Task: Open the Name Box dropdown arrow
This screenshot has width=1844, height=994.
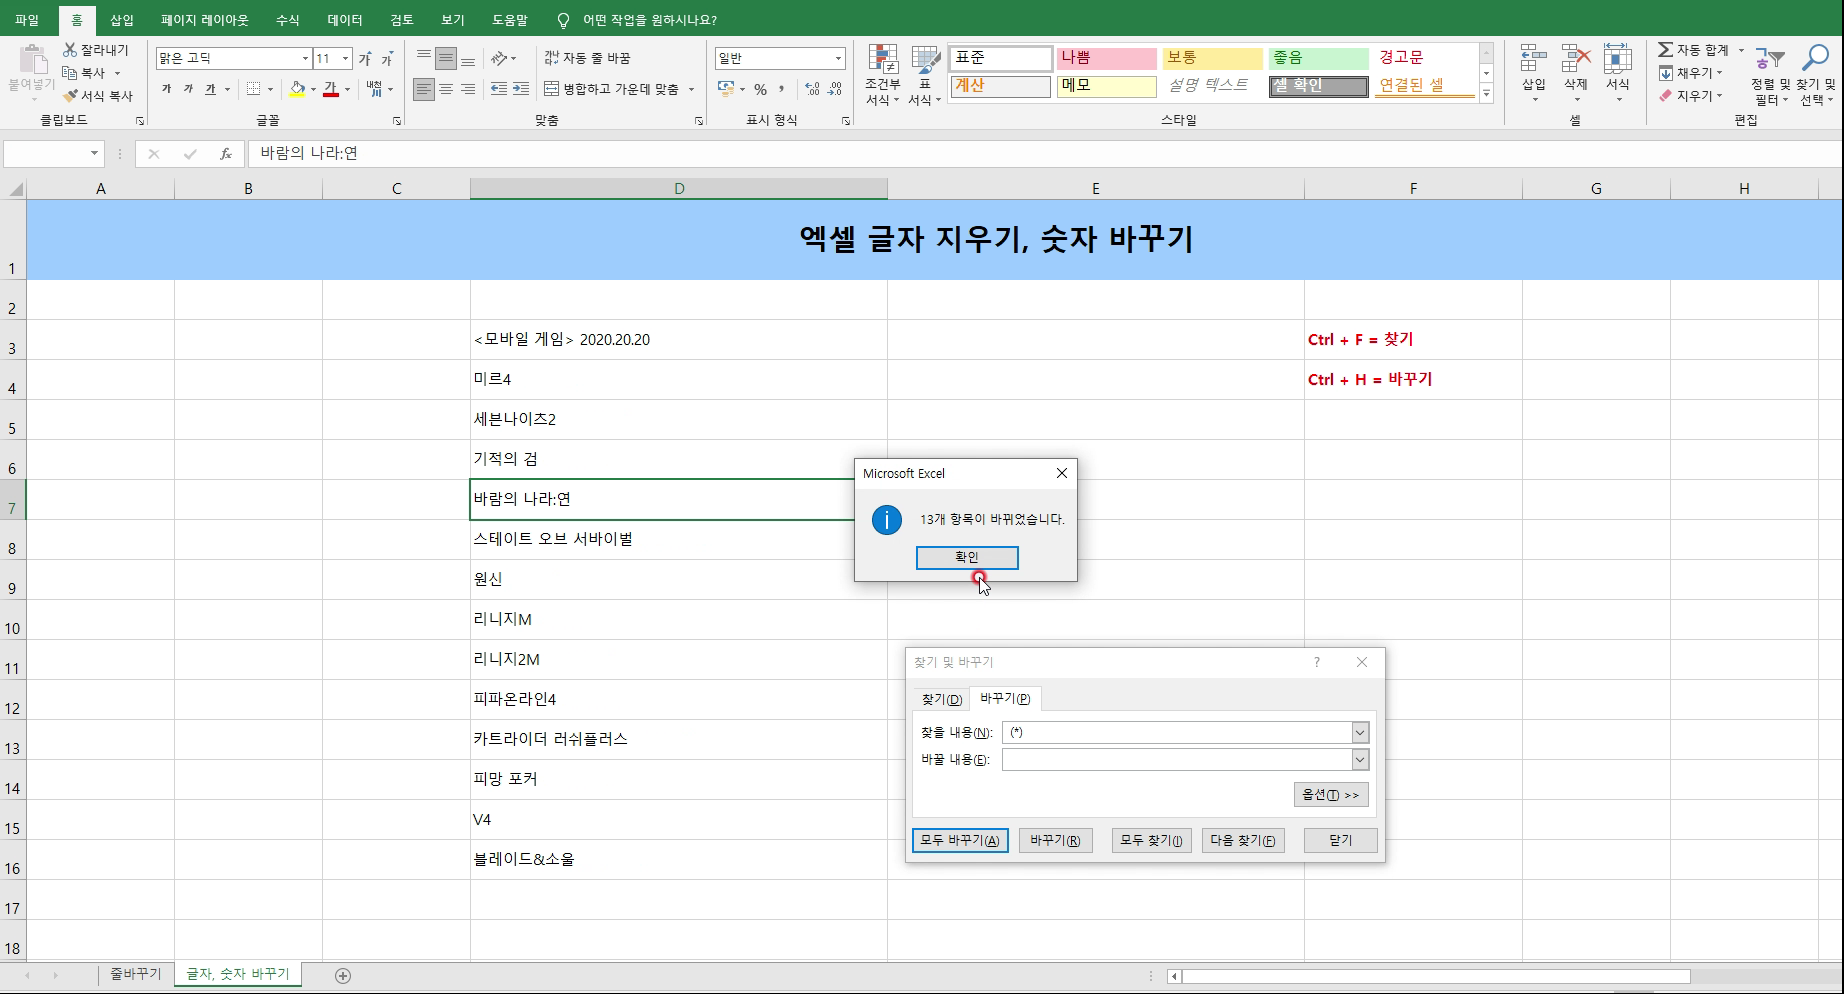Action: 95,154
